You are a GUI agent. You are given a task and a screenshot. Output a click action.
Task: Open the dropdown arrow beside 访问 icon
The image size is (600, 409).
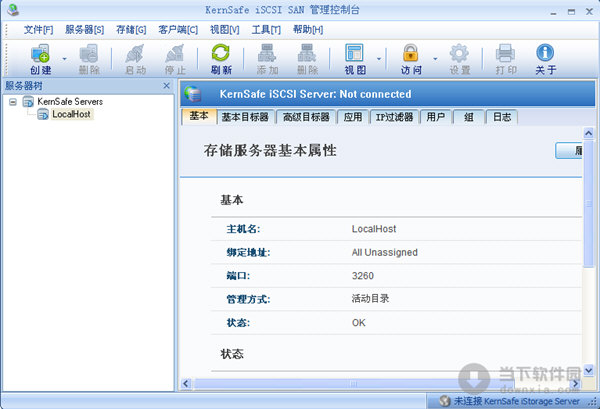tap(435, 59)
